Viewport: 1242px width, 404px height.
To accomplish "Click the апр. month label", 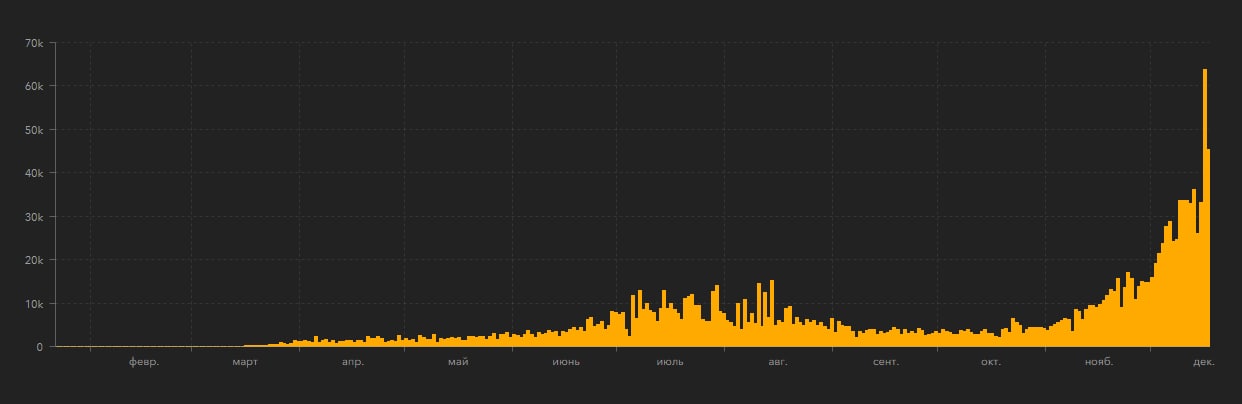I will 353,362.
